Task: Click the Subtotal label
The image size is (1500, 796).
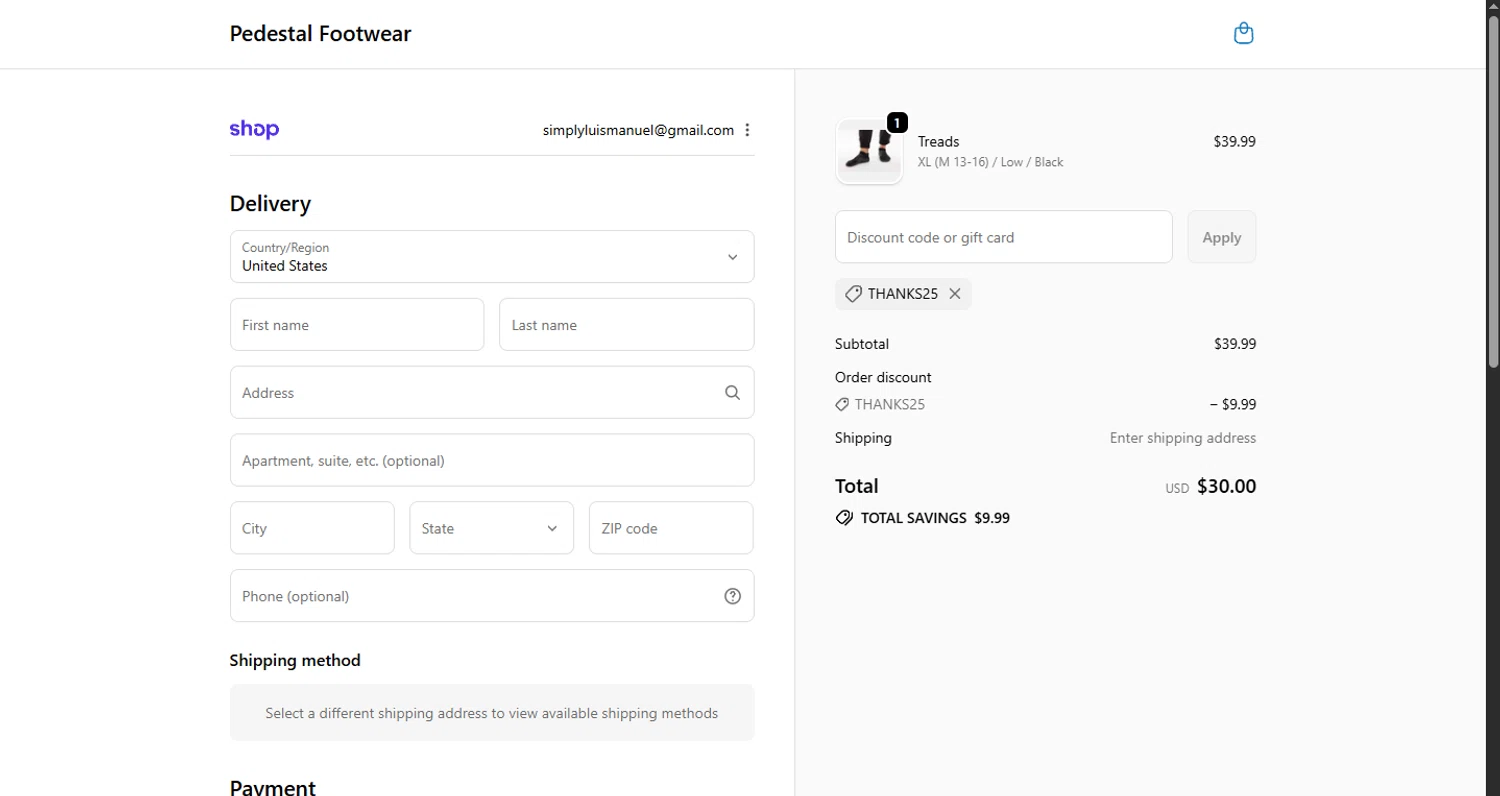Action: (862, 344)
